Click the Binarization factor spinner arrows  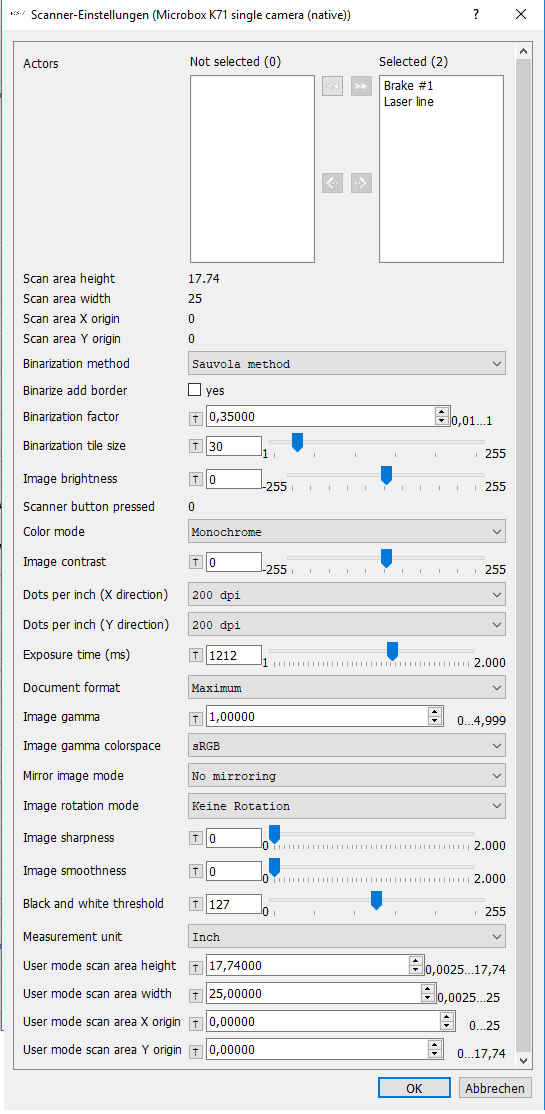(443, 417)
